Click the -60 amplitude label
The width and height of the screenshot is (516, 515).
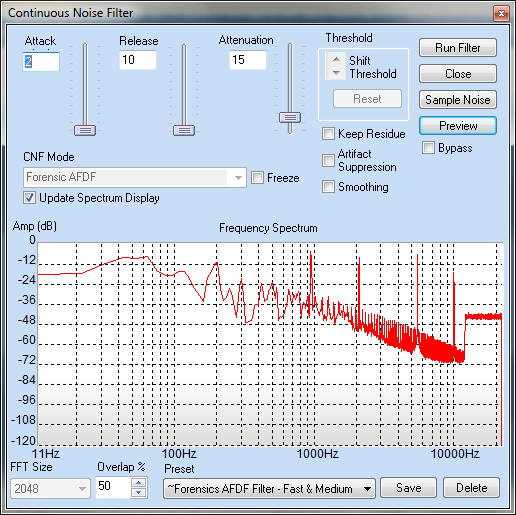coord(27,340)
